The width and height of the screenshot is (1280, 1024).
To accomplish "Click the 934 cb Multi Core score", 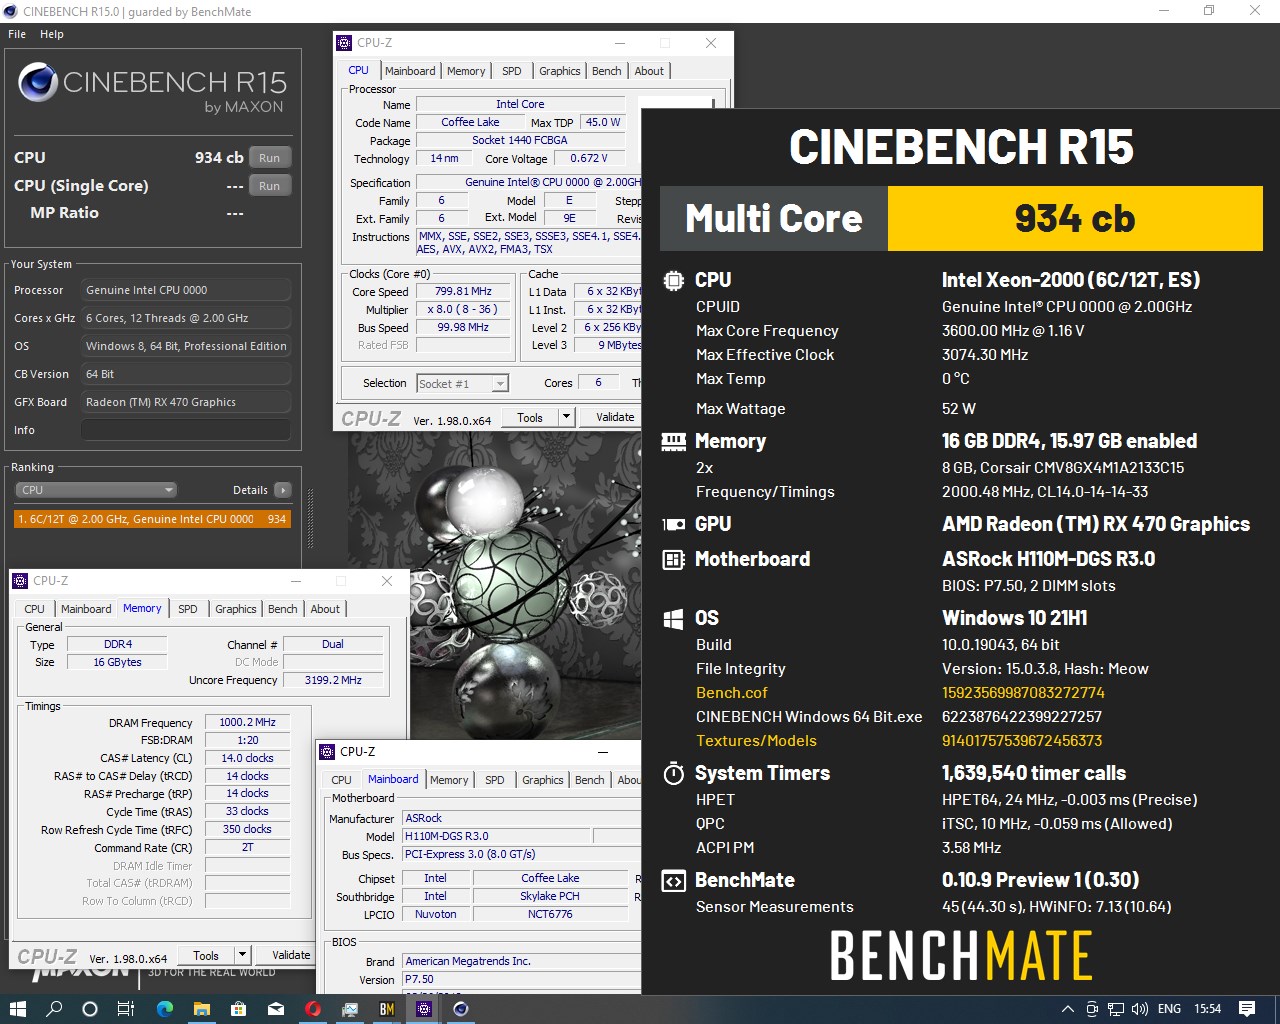I will point(1075,218).
